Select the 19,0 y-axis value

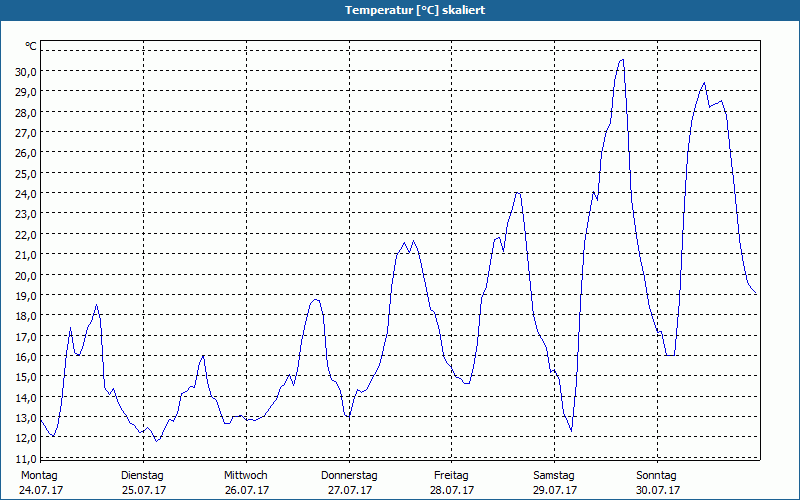[x=26, y=295]
